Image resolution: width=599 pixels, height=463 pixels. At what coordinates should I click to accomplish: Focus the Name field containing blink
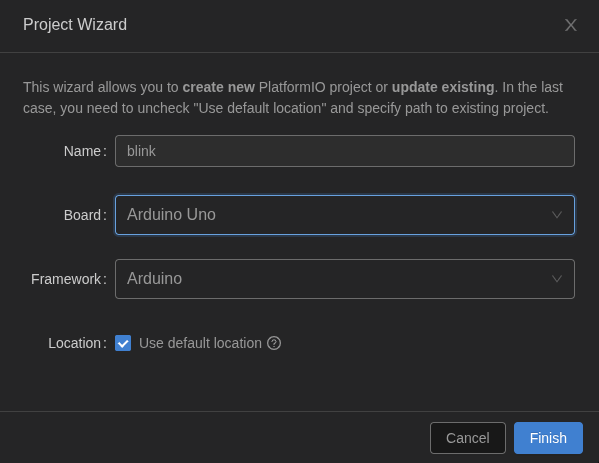pos(345,151)
